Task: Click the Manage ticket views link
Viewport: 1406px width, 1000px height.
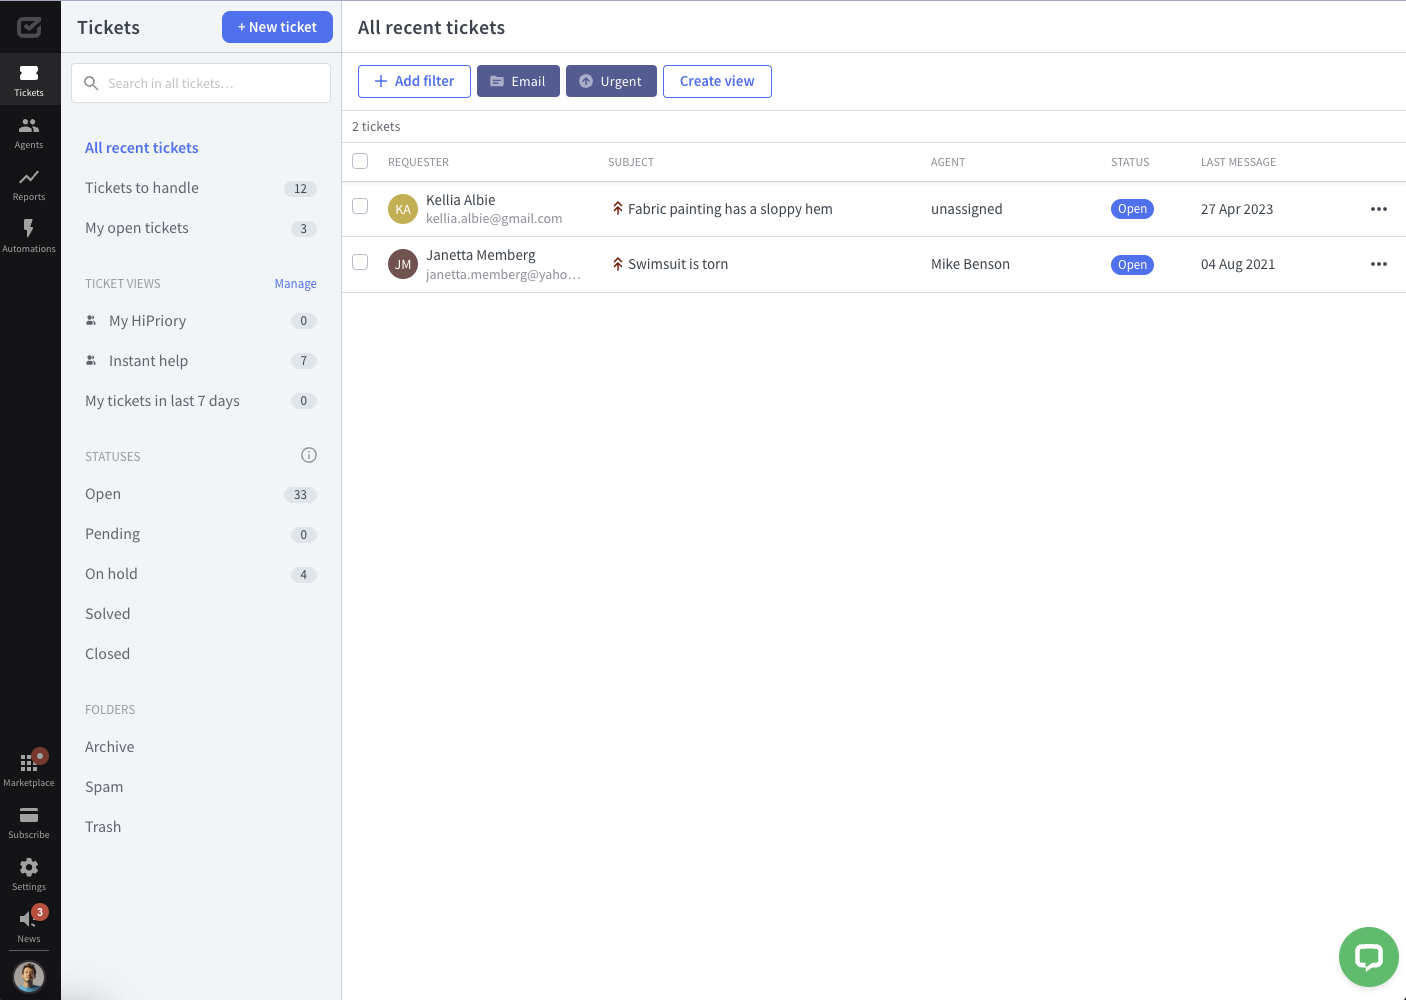Action: [296, 284]
